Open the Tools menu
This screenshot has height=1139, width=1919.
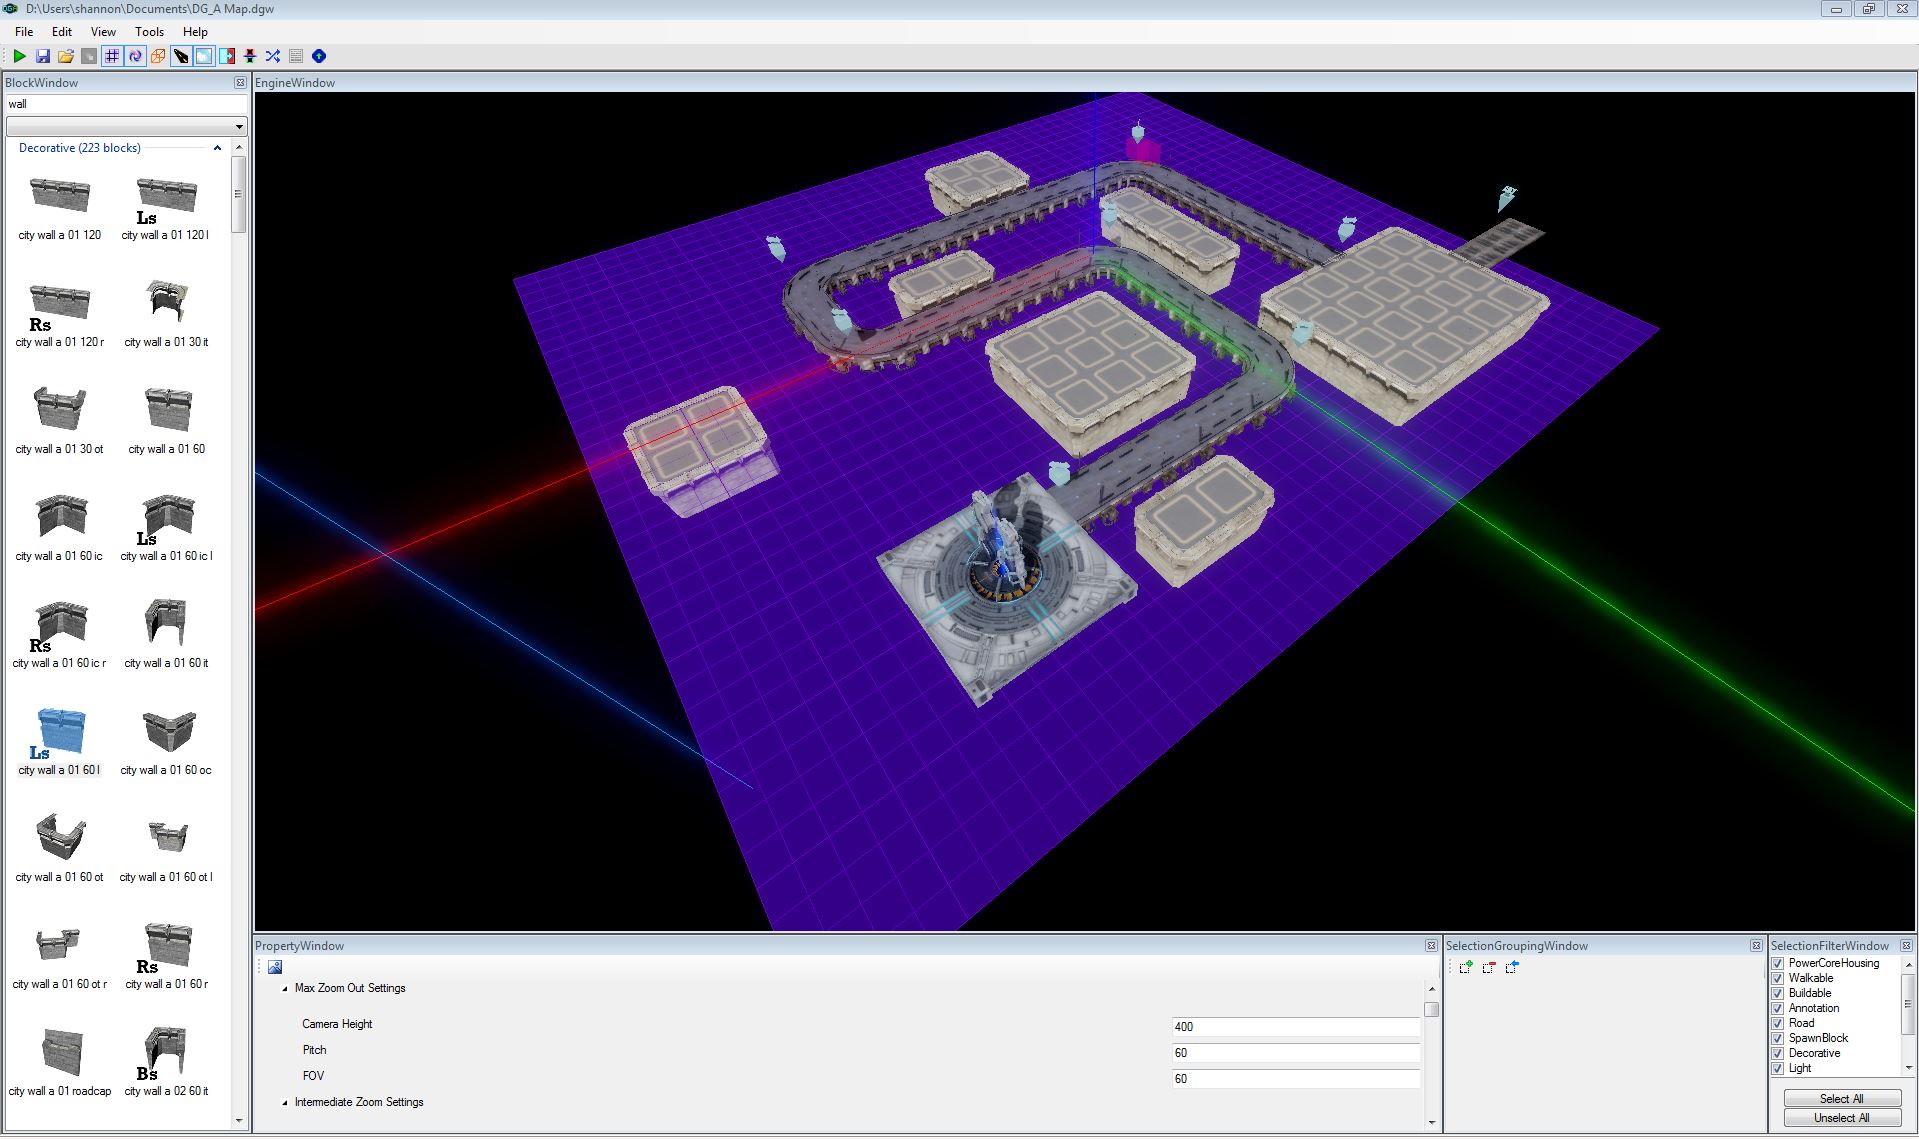pos(149,32)
